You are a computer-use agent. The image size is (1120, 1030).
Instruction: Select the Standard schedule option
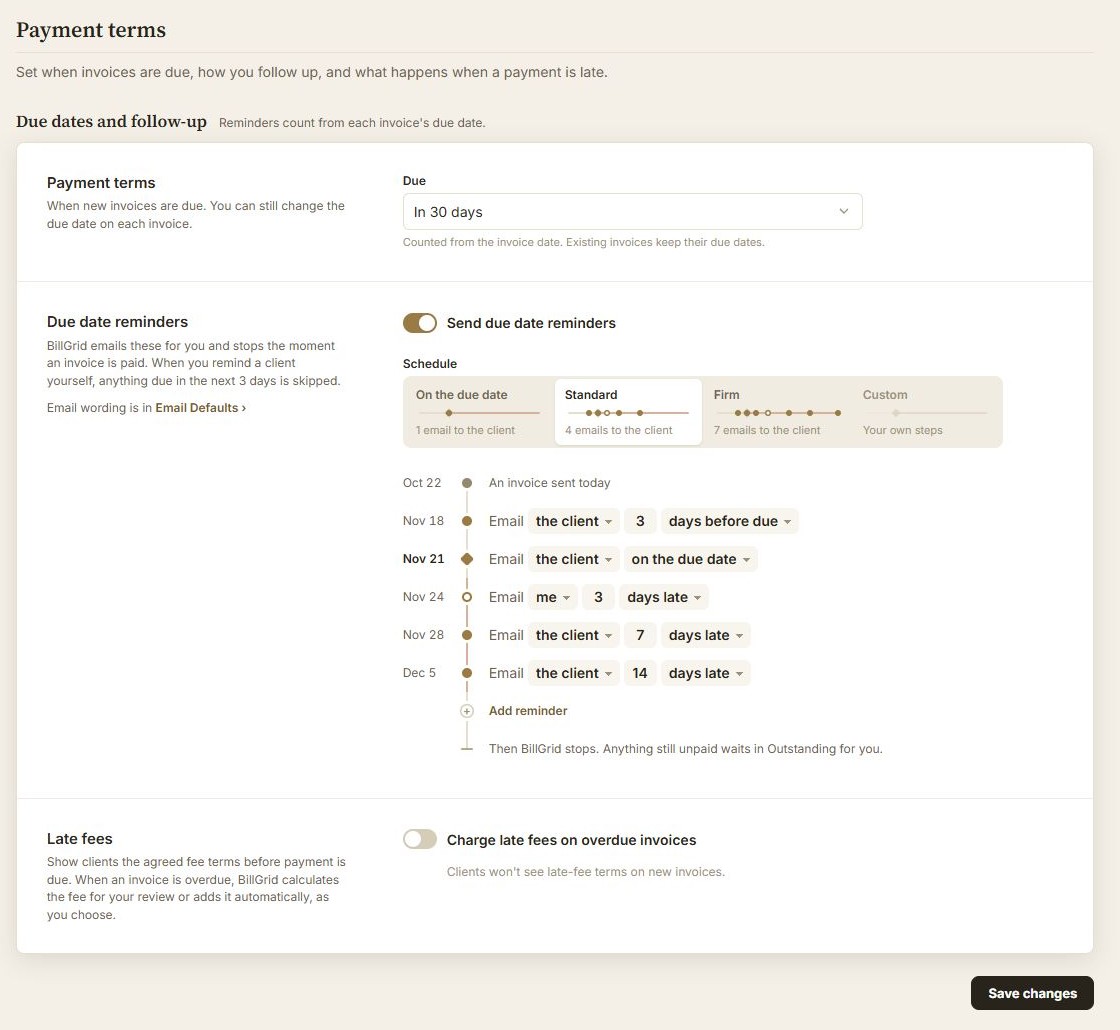coord(629,412)
